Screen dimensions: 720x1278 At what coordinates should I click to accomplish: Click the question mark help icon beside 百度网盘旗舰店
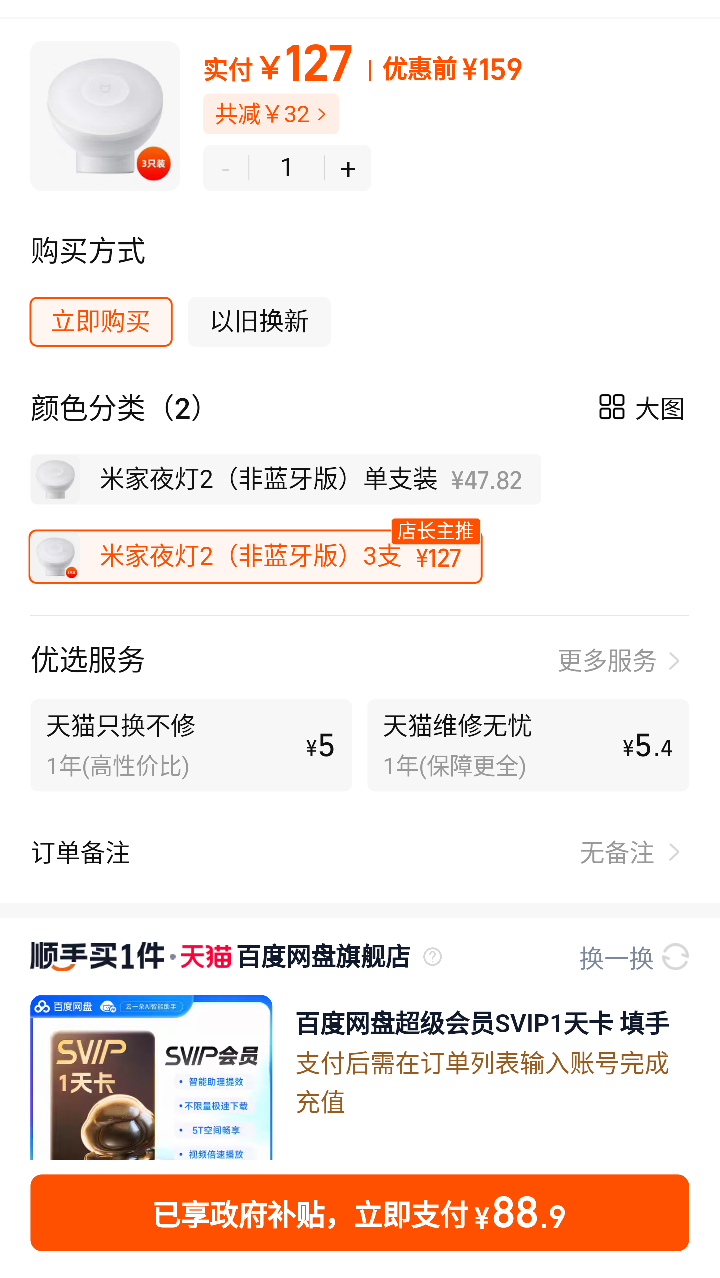tap(432, 957)
